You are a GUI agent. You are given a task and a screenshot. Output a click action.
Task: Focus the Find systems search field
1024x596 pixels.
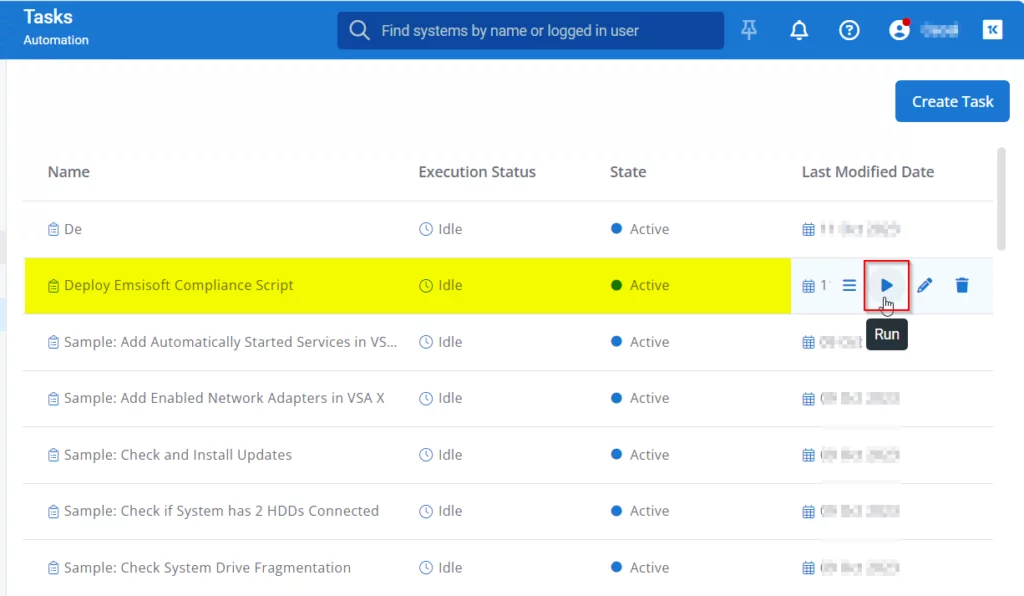click(540, 31)
